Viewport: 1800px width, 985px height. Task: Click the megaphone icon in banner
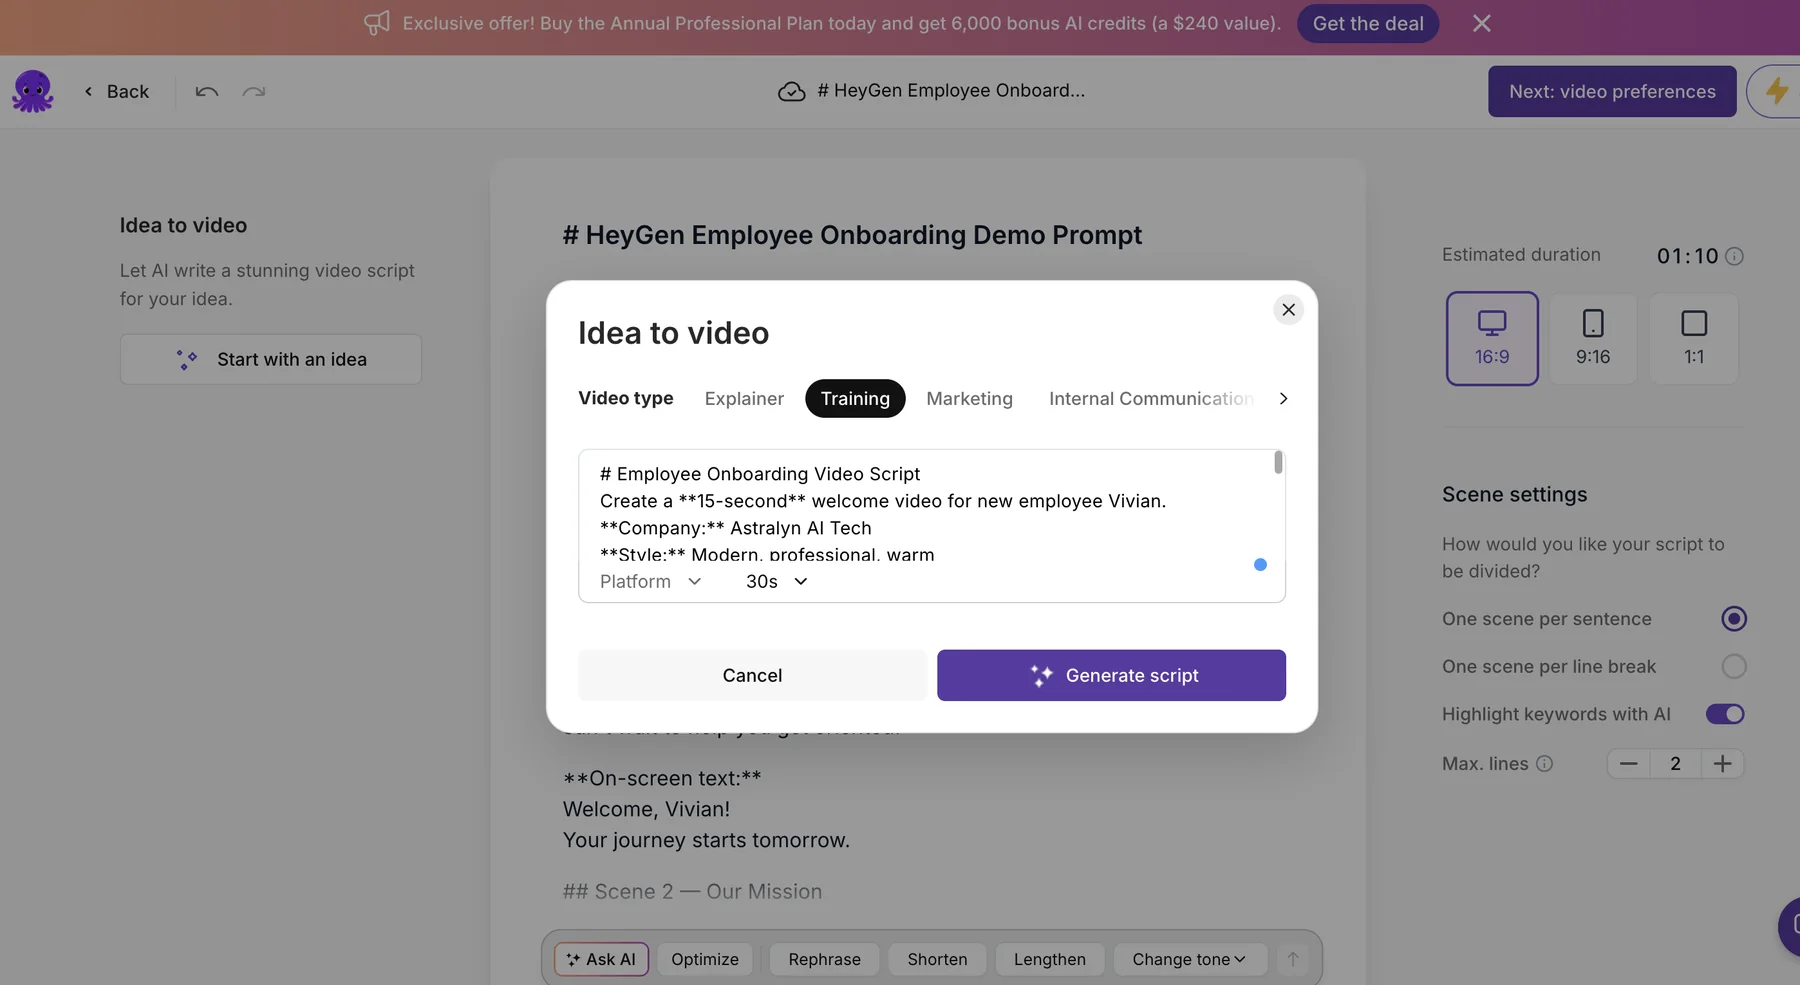click(377, 23)
